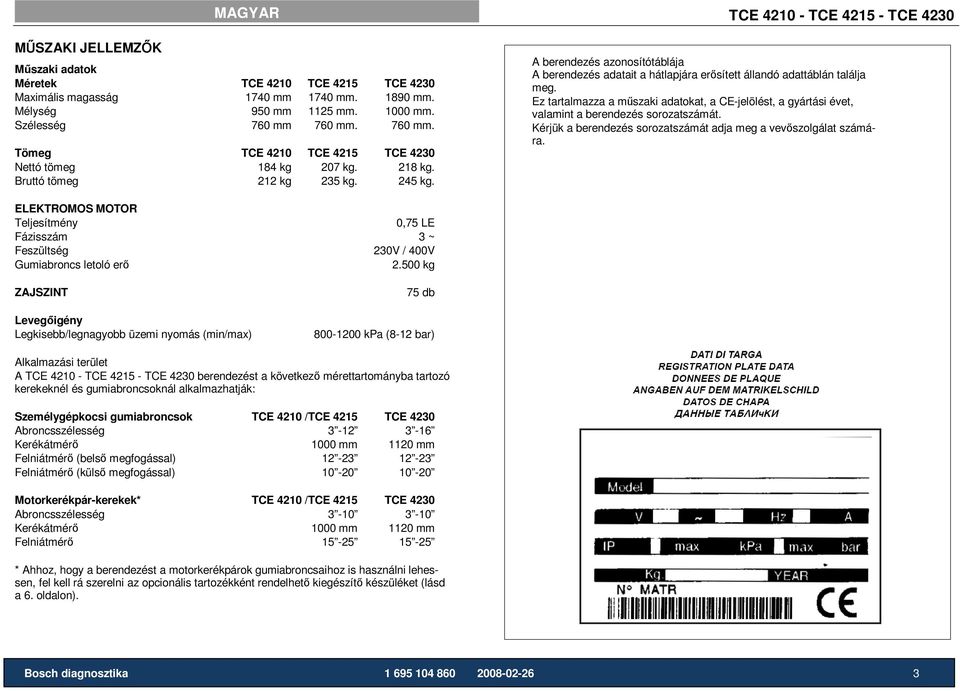
Task: Click the 235 kg. gross weight value
Action: (339, 181)
